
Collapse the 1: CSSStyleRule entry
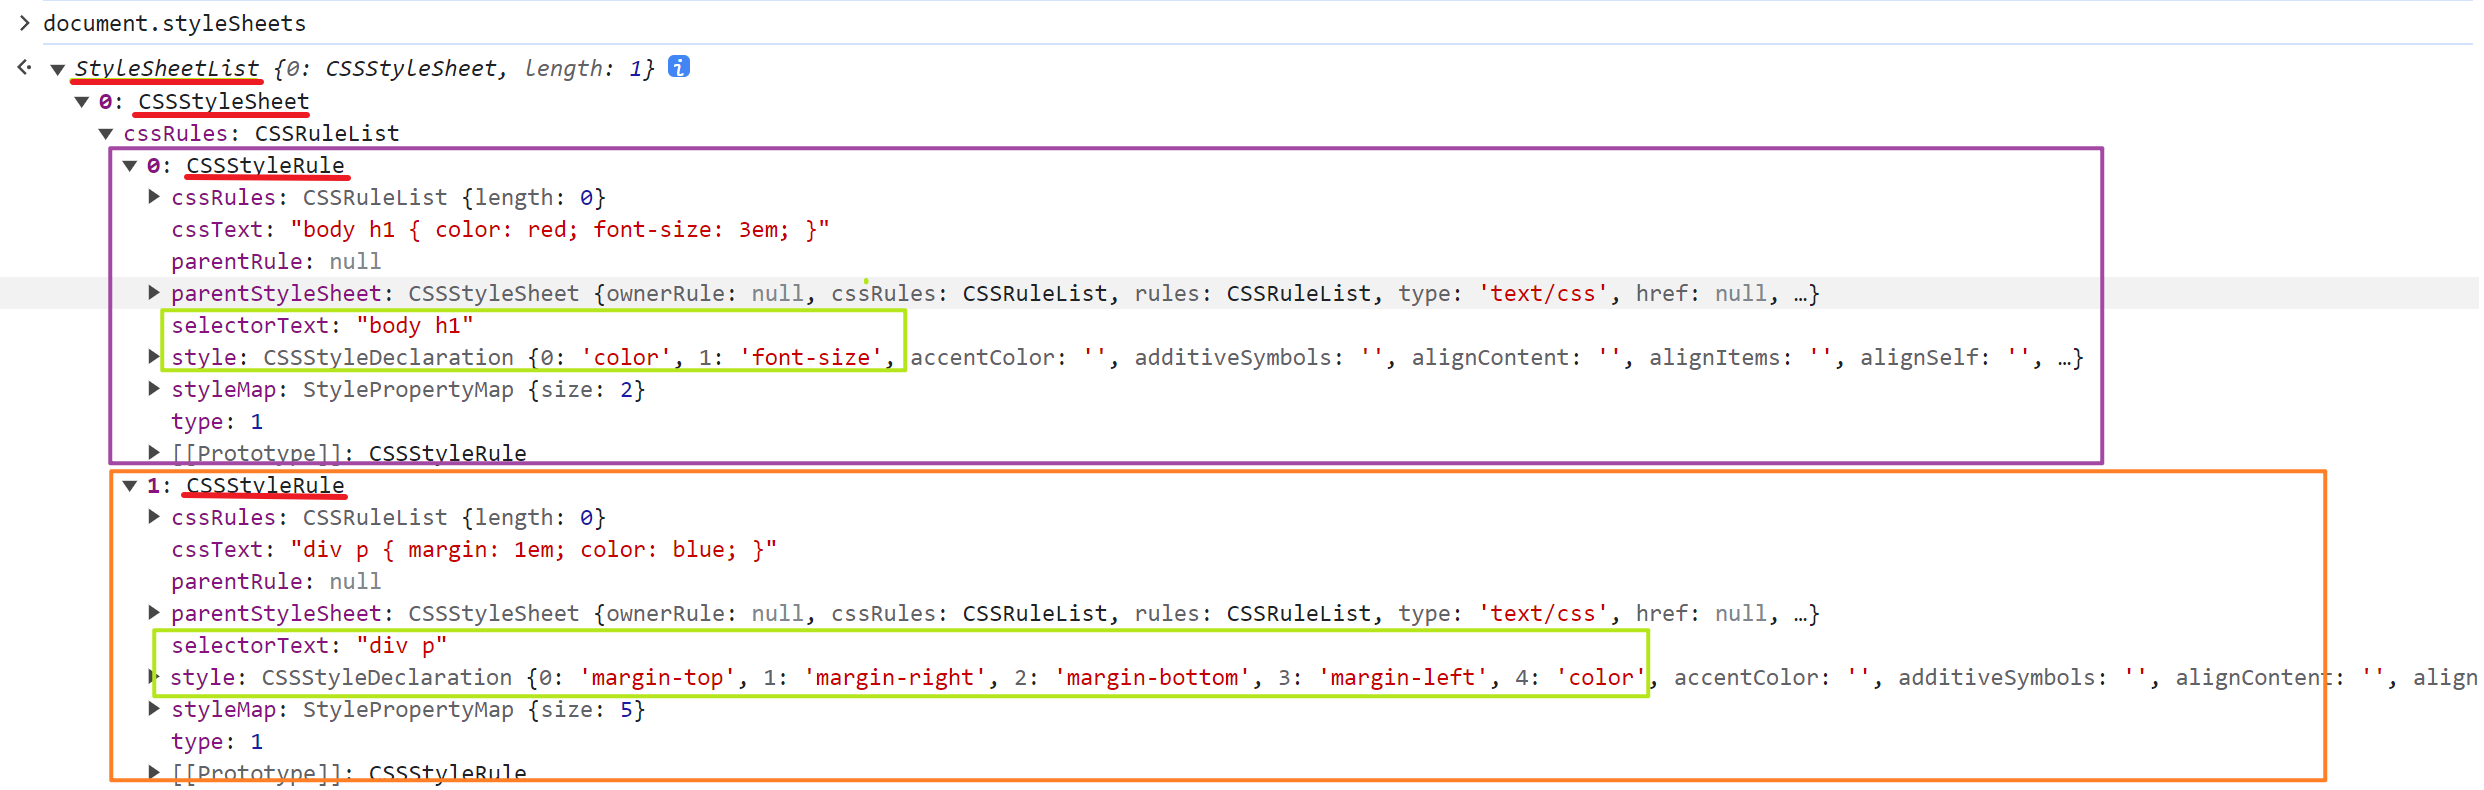tap(130, 486)
